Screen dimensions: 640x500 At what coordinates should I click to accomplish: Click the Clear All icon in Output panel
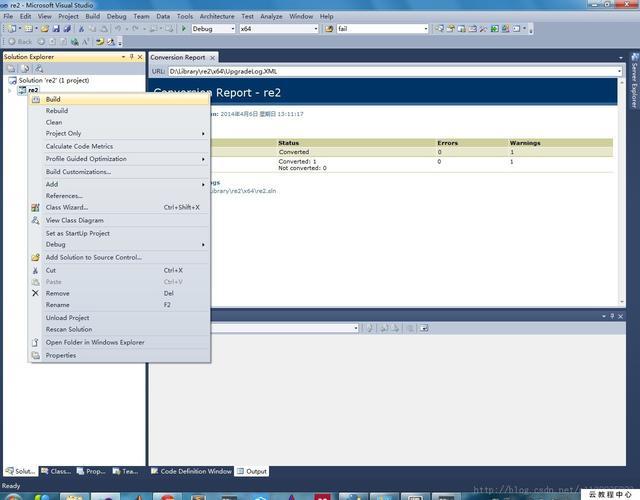coord(410,328)
